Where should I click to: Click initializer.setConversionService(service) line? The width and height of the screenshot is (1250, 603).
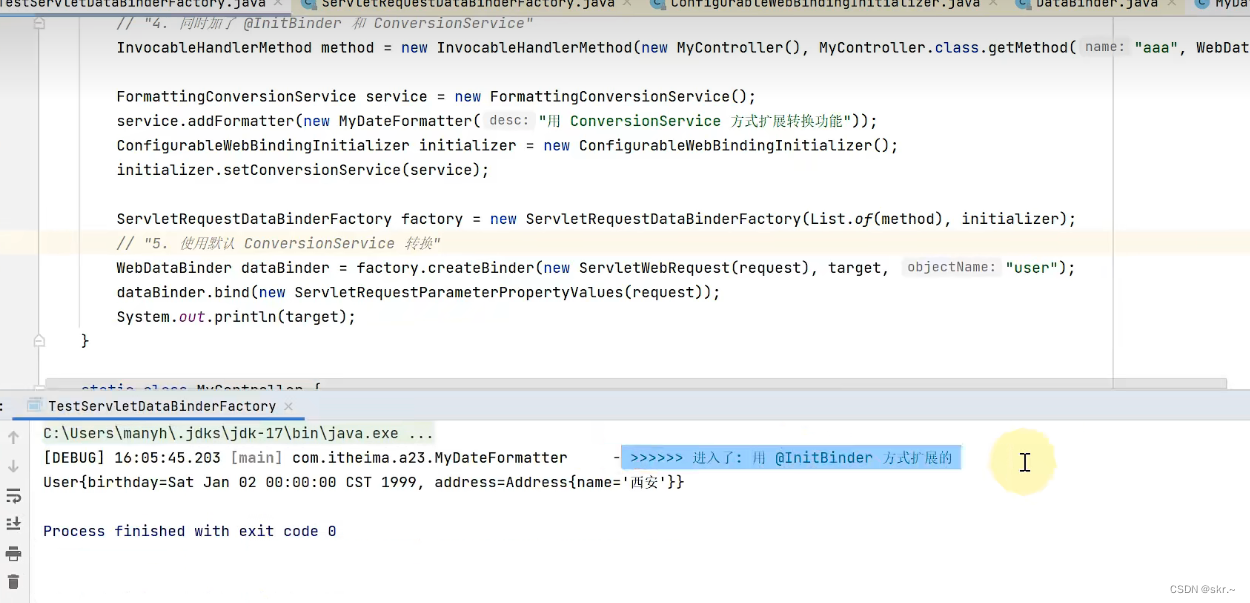(x=303, y=170)
